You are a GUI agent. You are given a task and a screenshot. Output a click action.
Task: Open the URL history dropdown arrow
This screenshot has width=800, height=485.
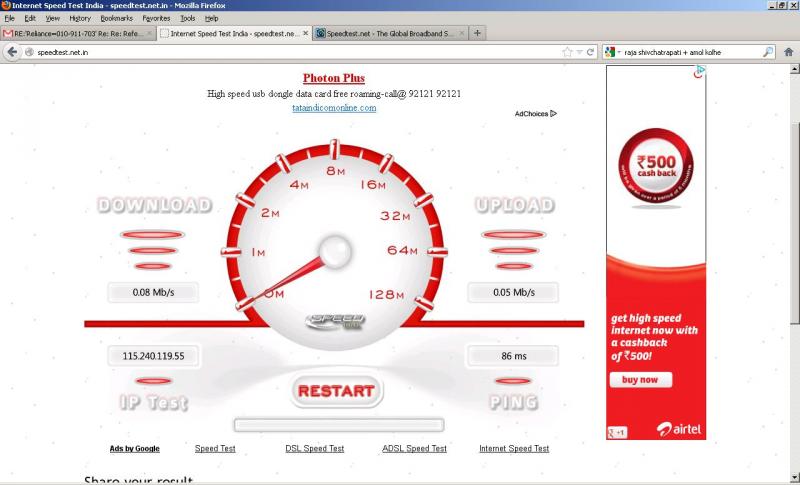pos(580,52)
